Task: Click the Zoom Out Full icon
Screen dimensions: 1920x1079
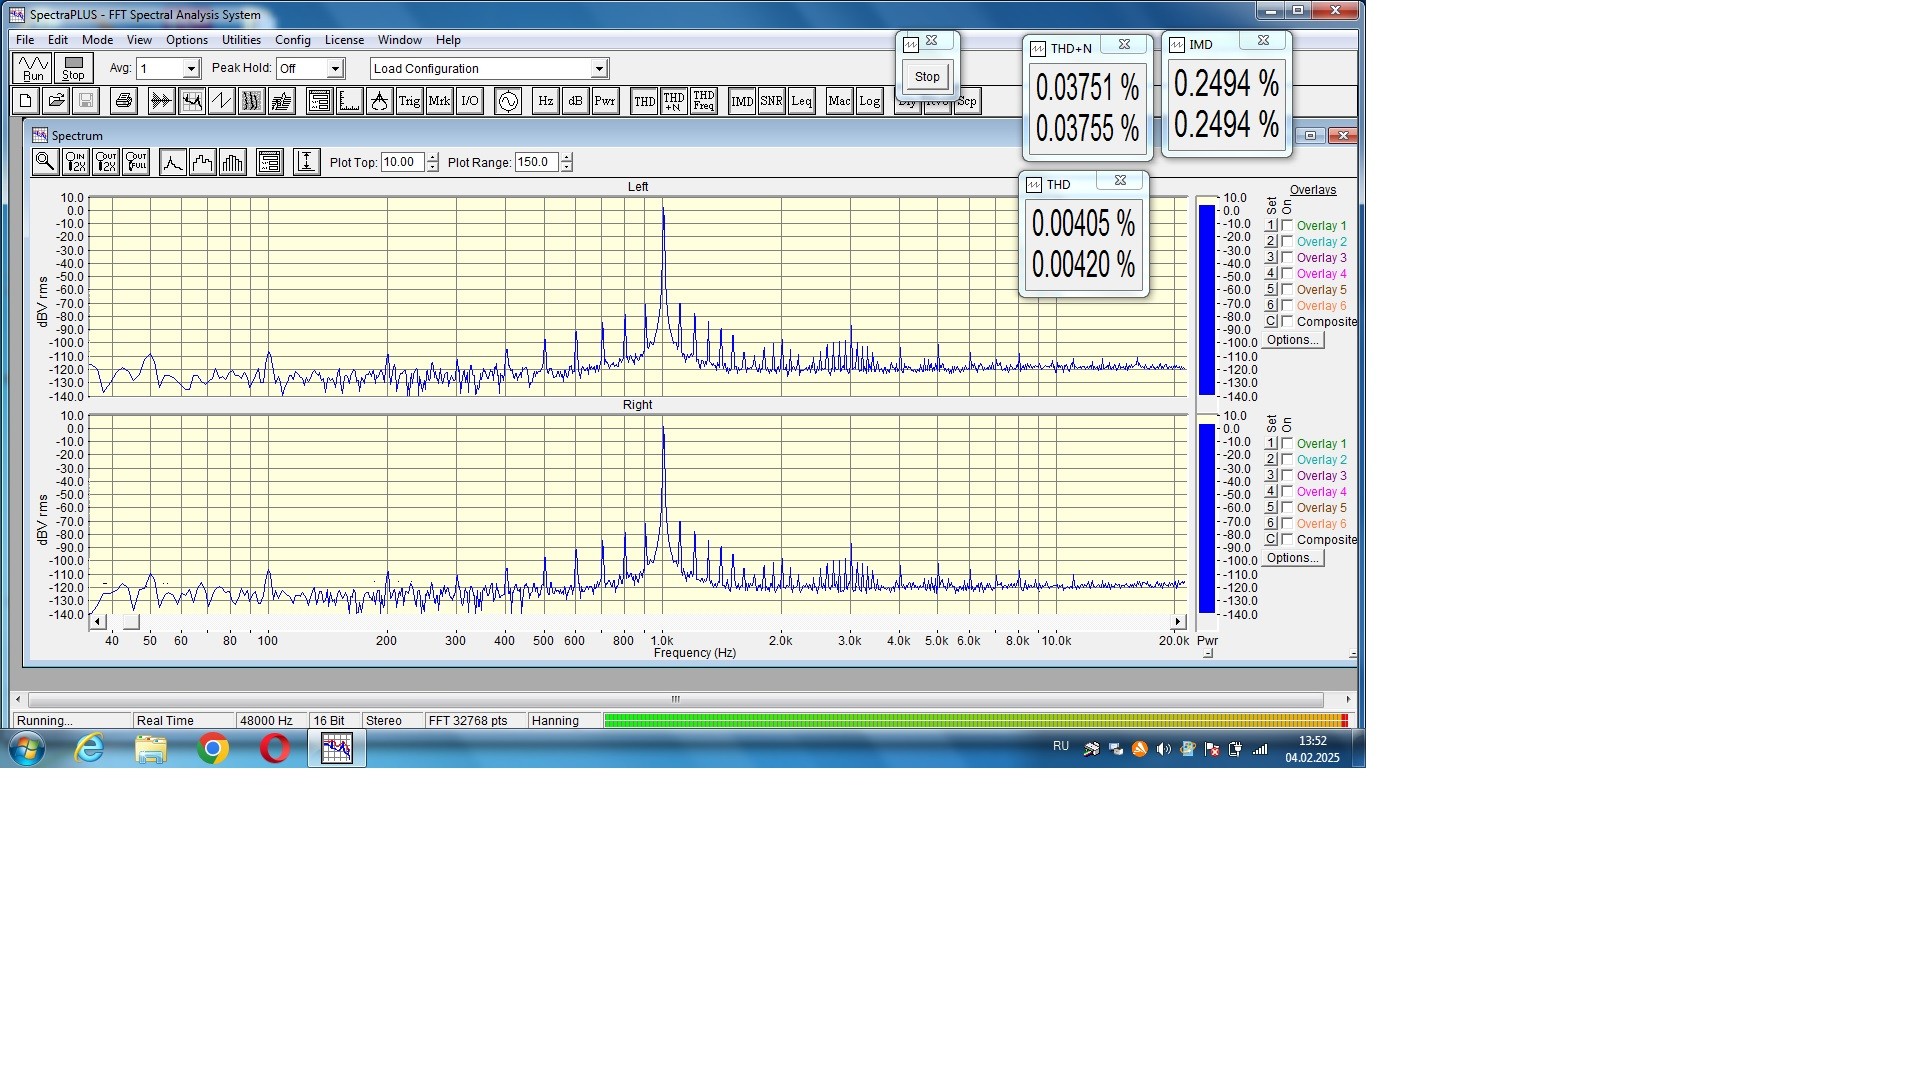Action: 136,162
